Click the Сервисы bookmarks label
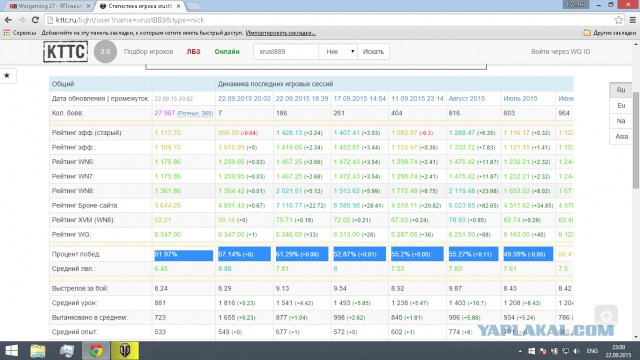The image size is (640, 360). [x=24, y=33]
